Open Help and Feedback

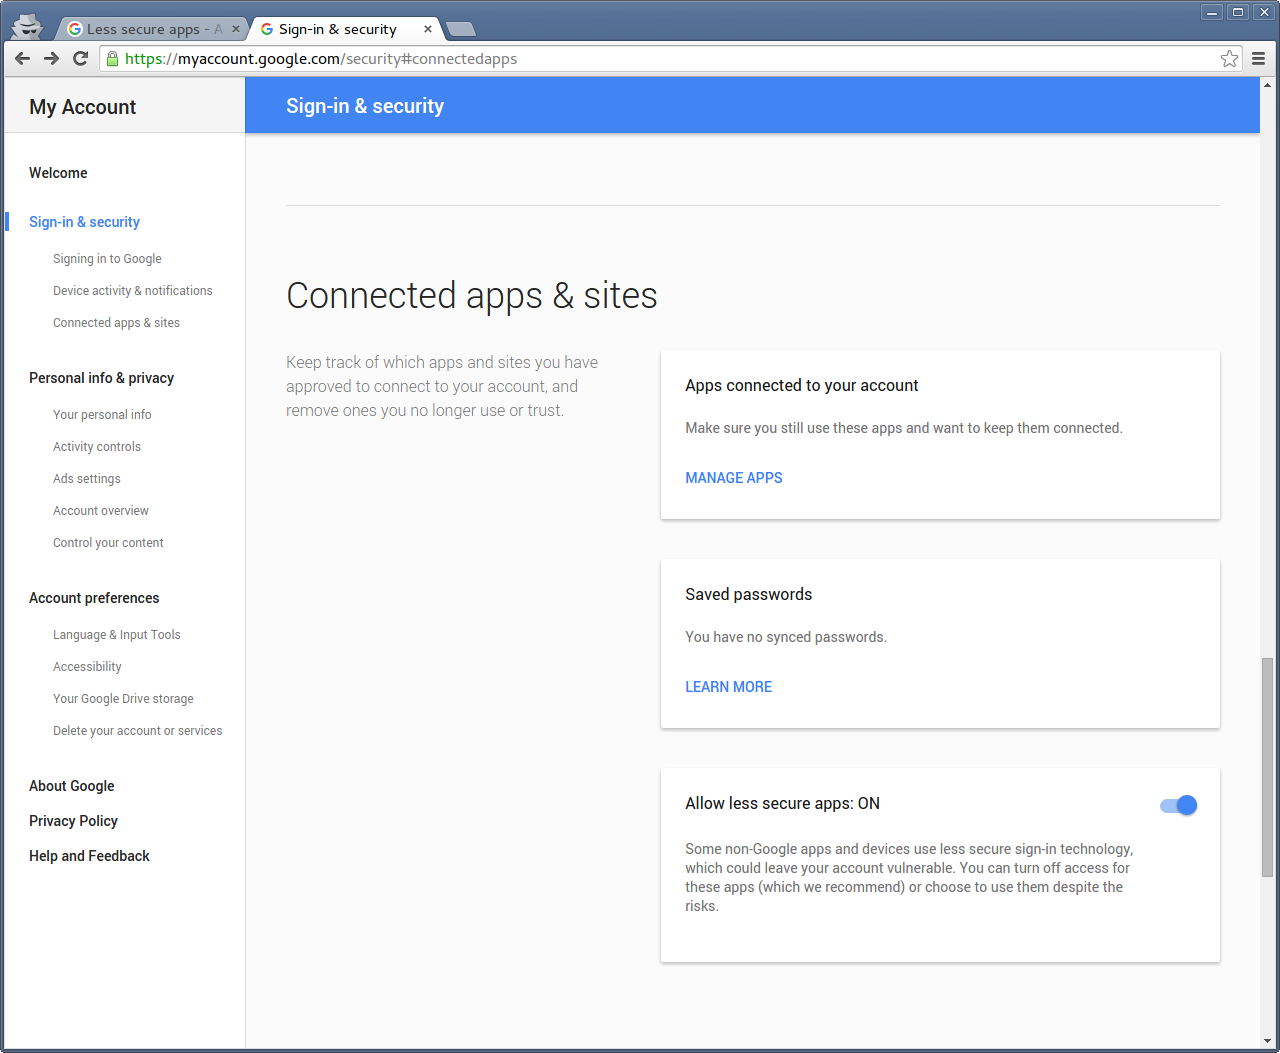coord(89,856)
